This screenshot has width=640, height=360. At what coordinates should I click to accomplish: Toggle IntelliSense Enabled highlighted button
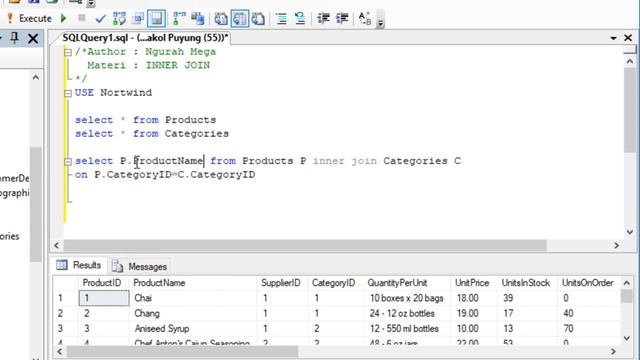[x=156, y=18]
